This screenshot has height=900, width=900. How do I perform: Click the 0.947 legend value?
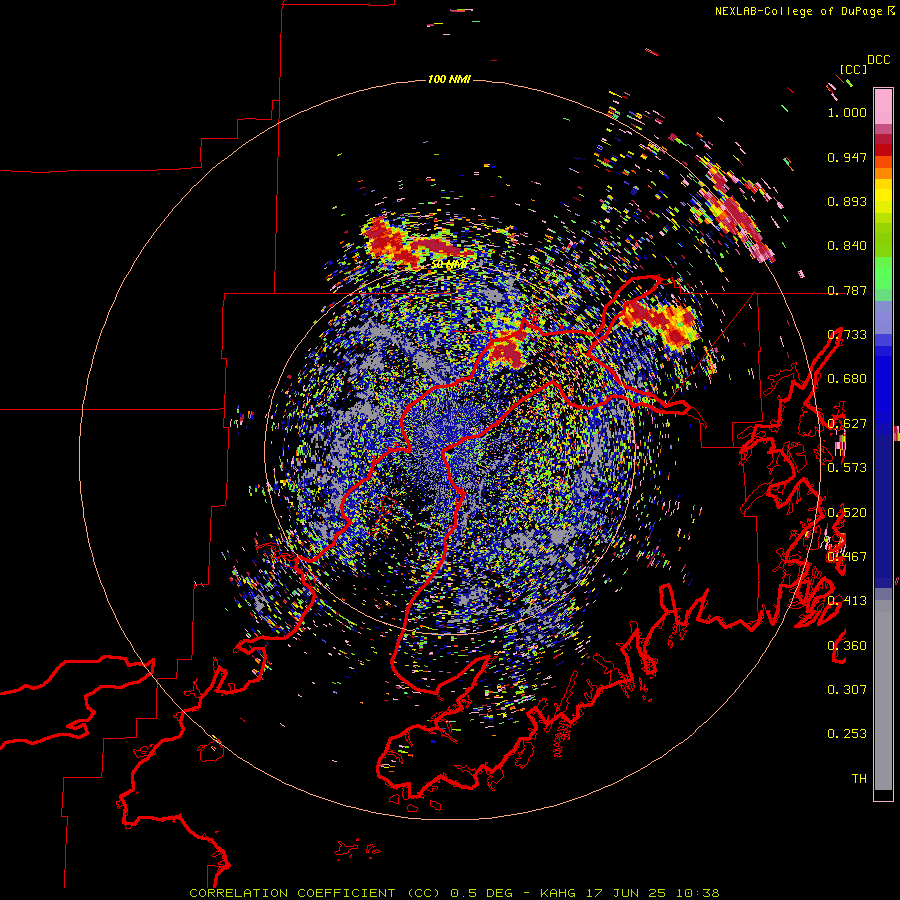point(847,157)
